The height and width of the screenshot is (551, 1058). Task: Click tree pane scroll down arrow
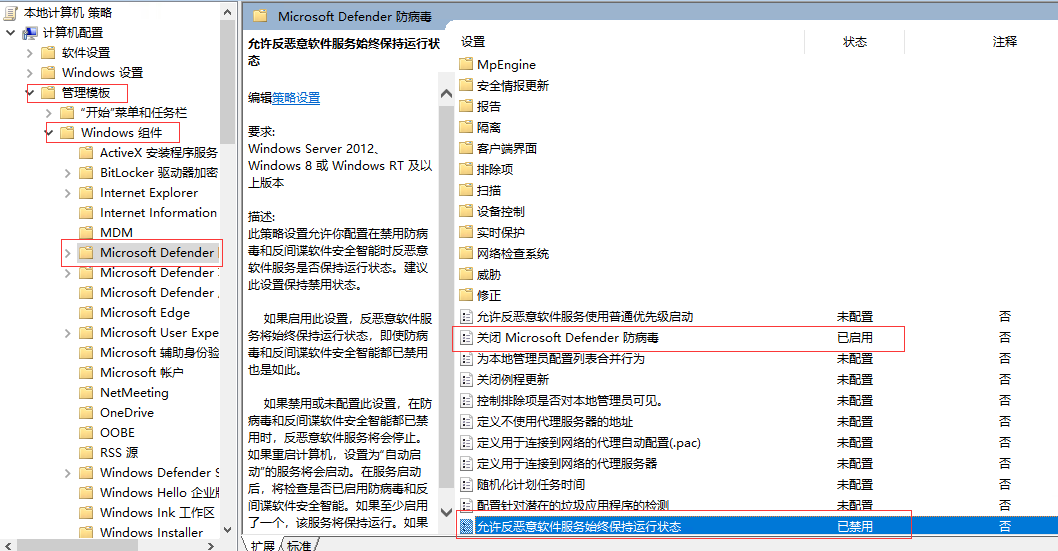(227, 530)
